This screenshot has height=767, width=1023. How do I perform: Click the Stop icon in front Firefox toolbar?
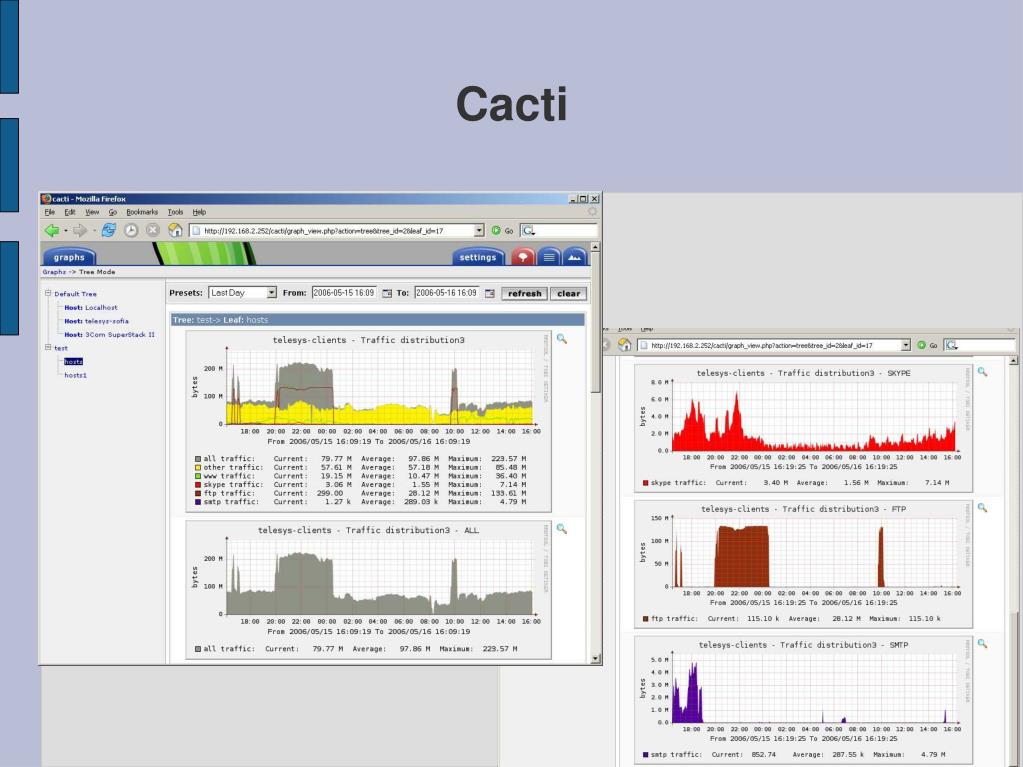(x=153, y=230)
